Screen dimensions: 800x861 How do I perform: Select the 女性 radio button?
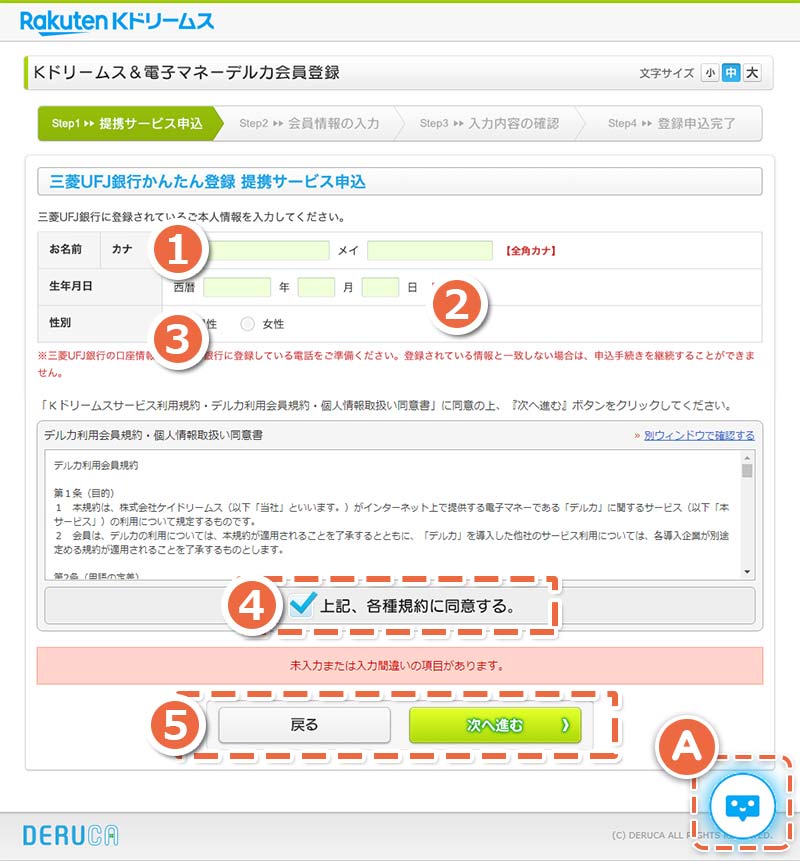pyautogui.click(x=247, y=324)
